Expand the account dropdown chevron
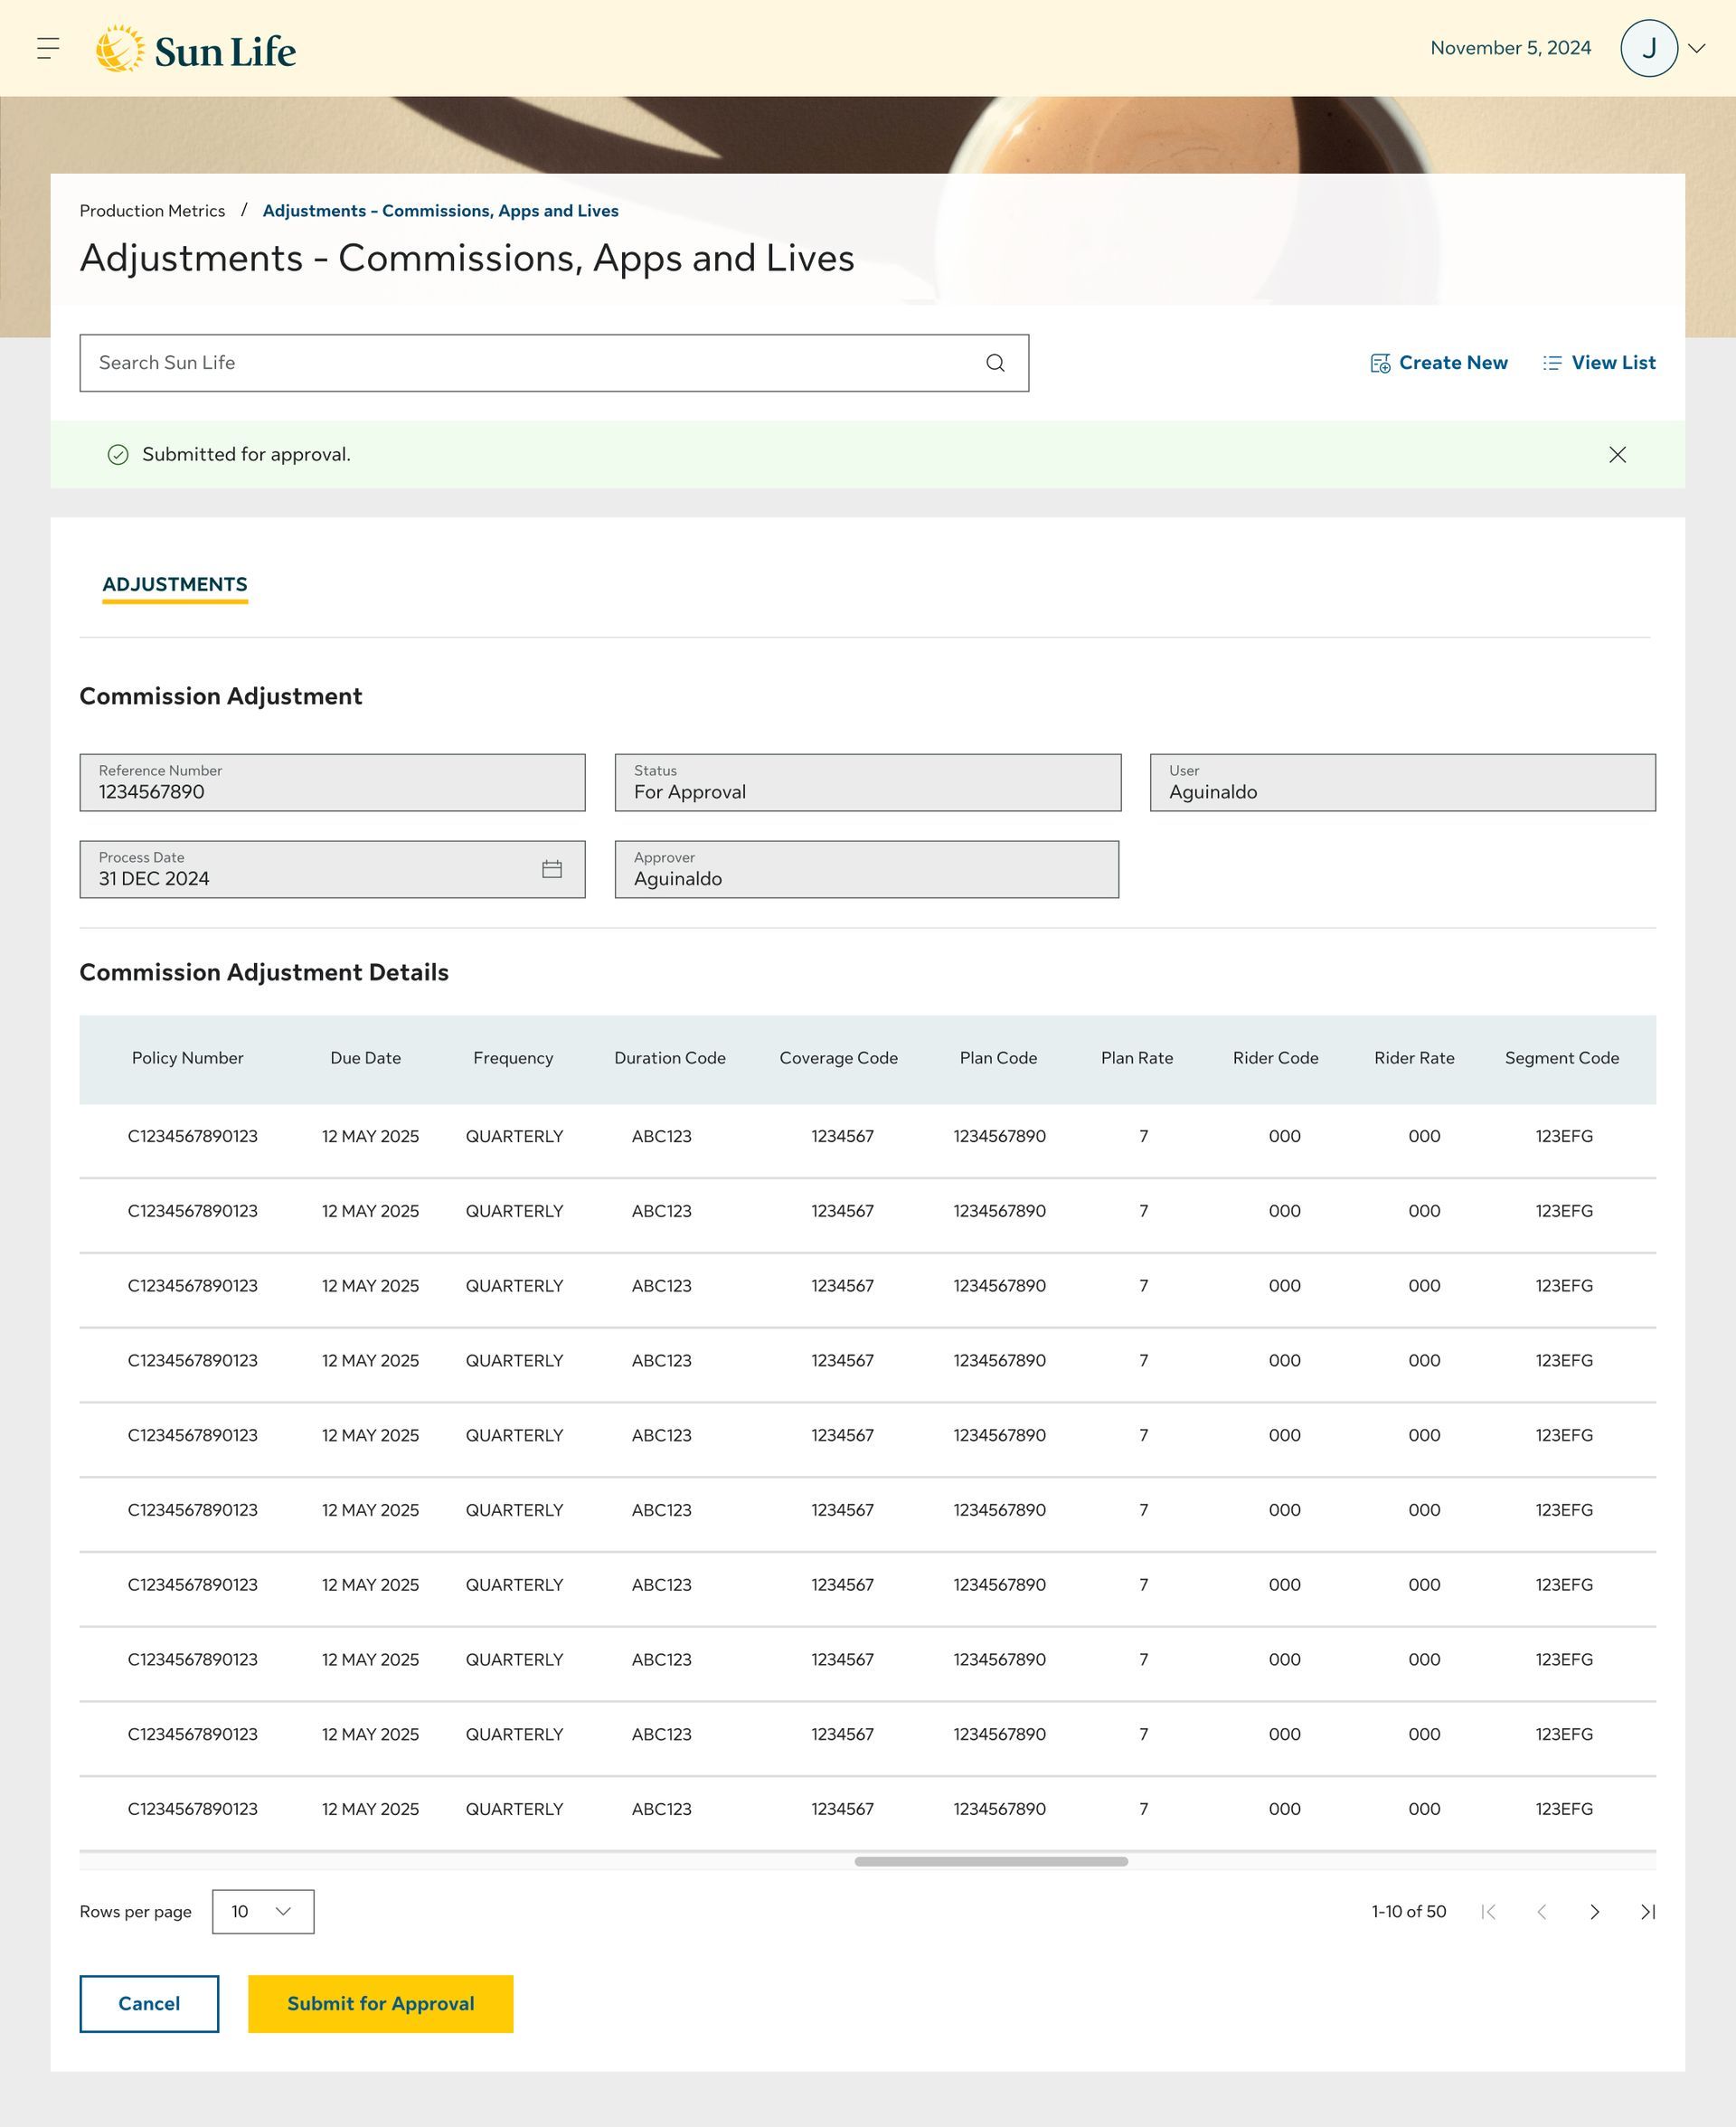Image resolution: width=1736 pixels, height=2127 pixels. (1697, 48)
